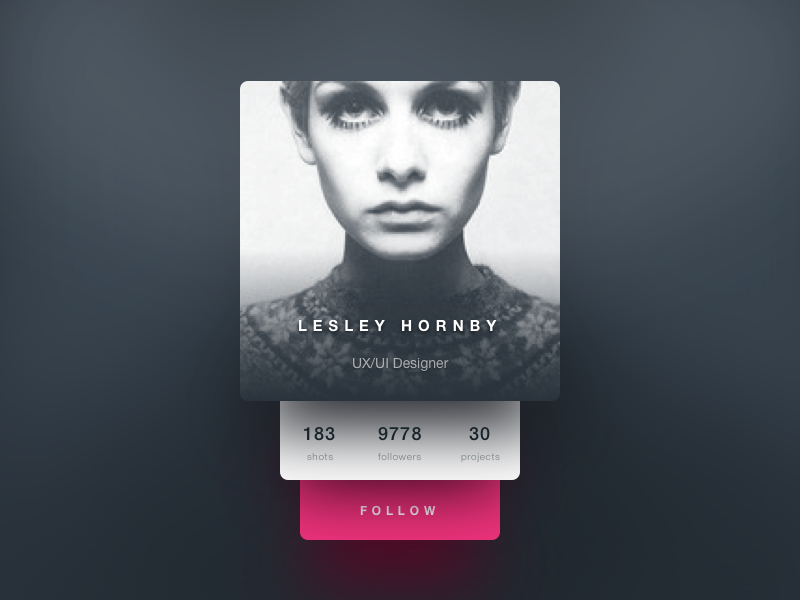Click the shots label under 183
This screenshot has height=600, width=800.
pos(320,457)
